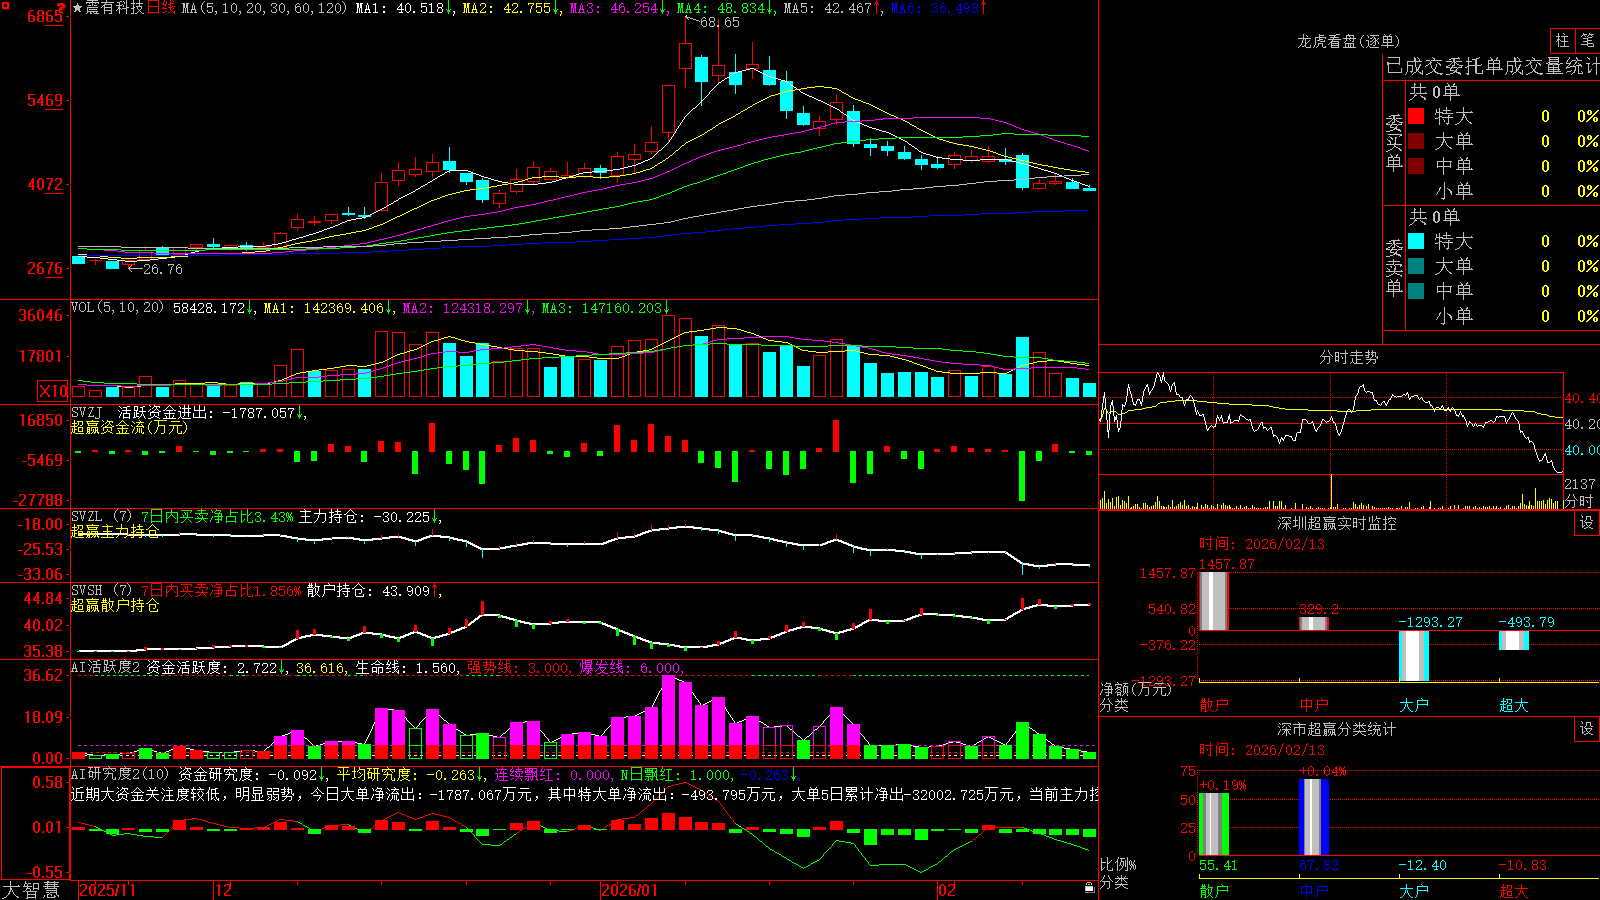
Task: Switch 龙虎看盘 to 笔 tick view
Action: [1587, 40]
